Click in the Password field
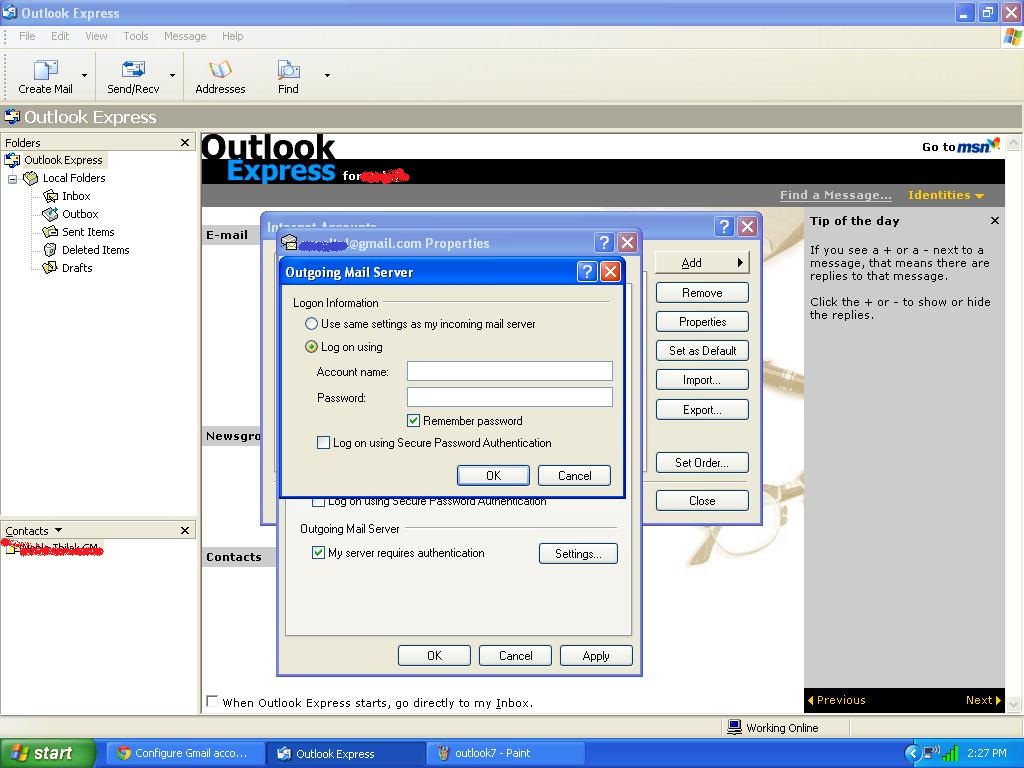 click(x=509, y=397)
